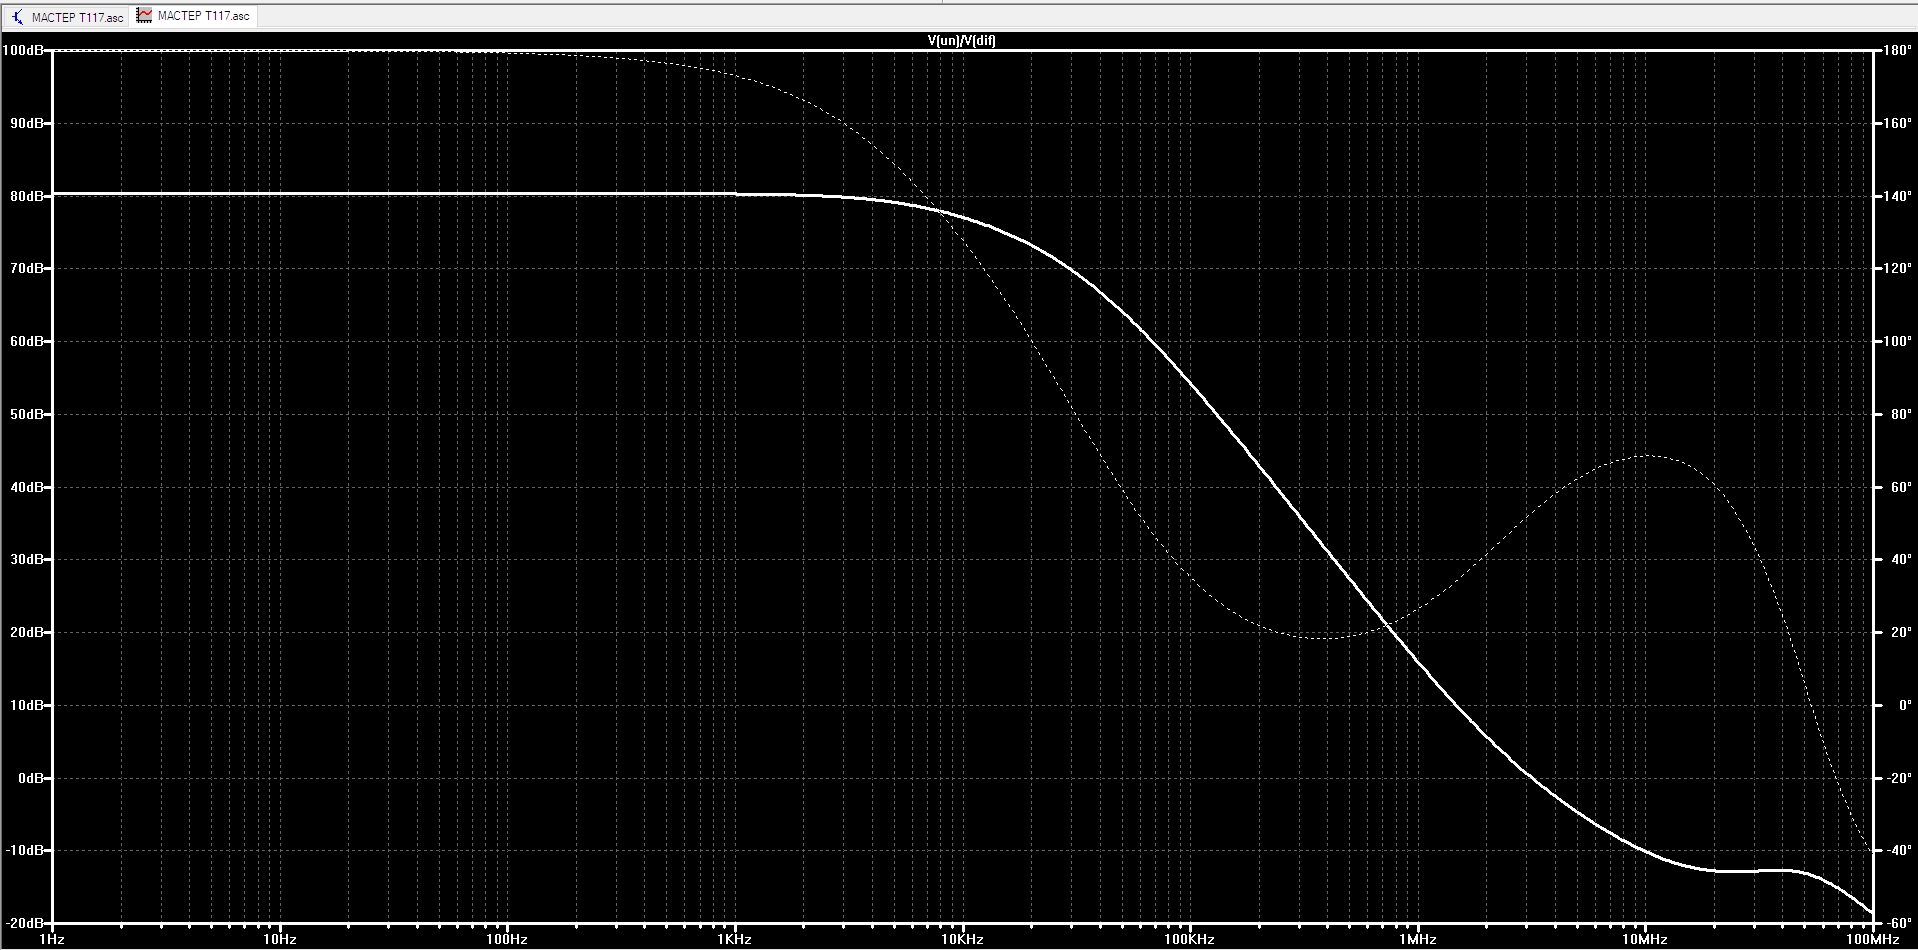Click the 50dB label on the gain axis

[x=27, y=414]
